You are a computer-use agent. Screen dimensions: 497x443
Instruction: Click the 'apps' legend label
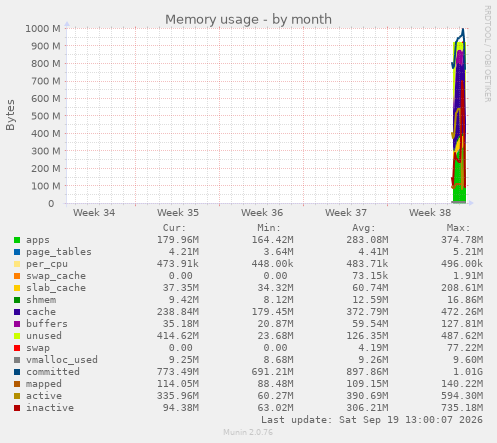tap(38, 240)
